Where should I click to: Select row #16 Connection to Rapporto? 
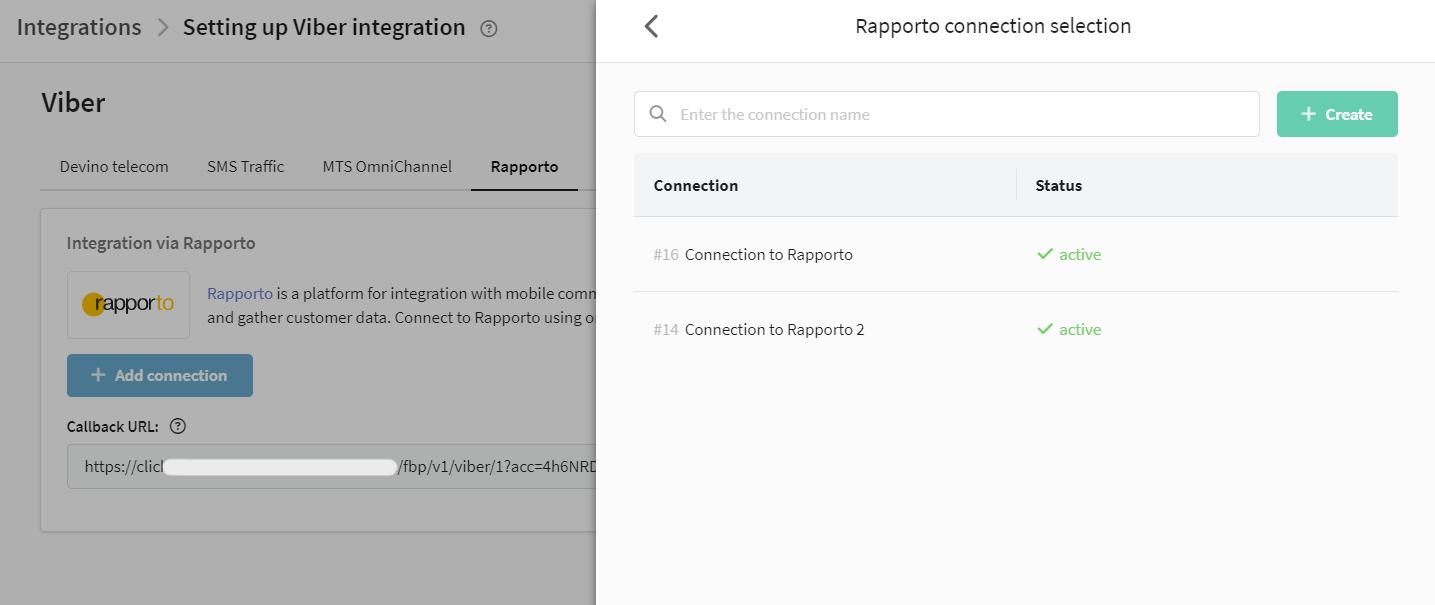coord(1016,254)
